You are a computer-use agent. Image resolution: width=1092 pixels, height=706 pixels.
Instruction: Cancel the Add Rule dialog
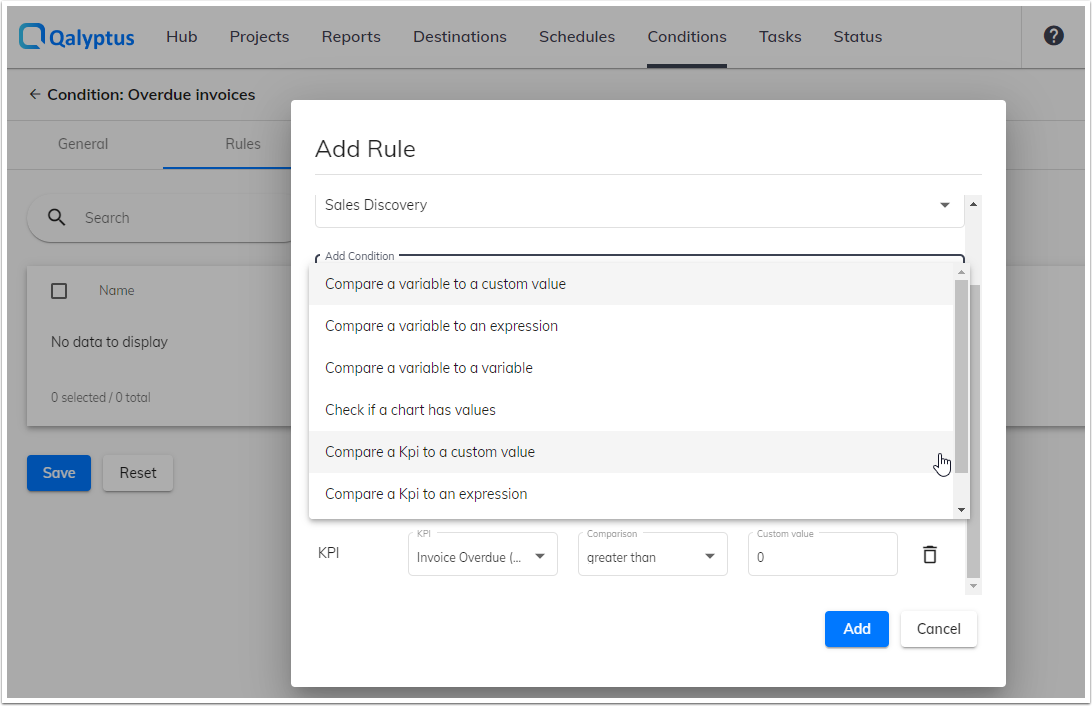click(x=938, y=629)
